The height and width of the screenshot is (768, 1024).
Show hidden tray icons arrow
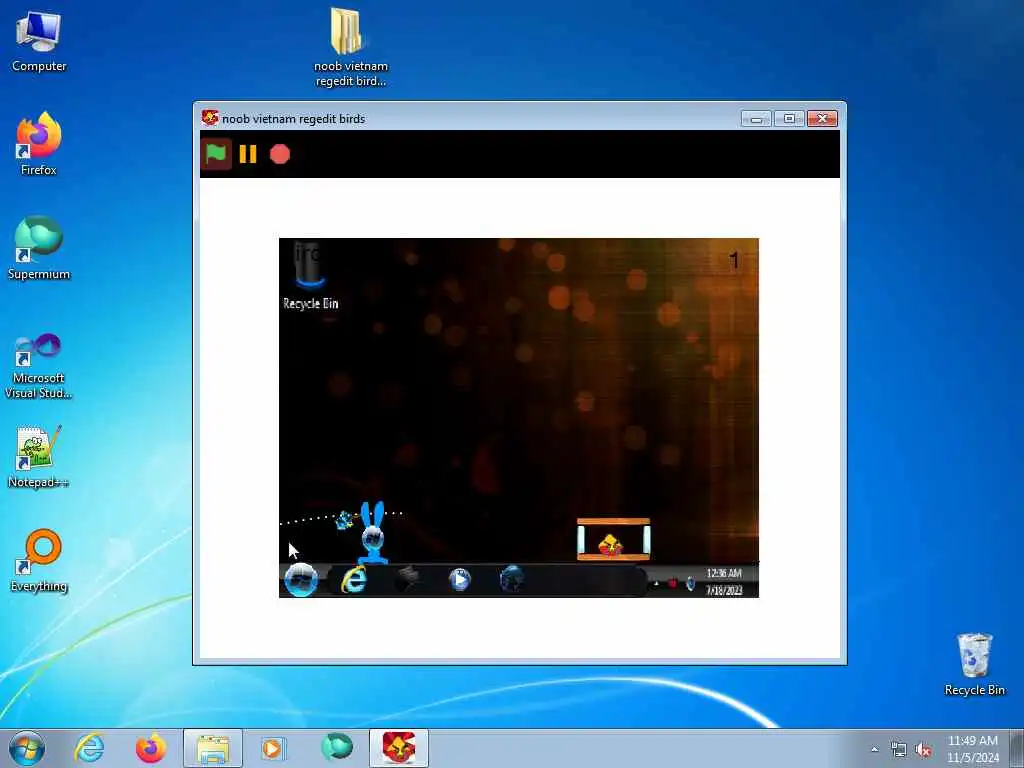(874, 749)
